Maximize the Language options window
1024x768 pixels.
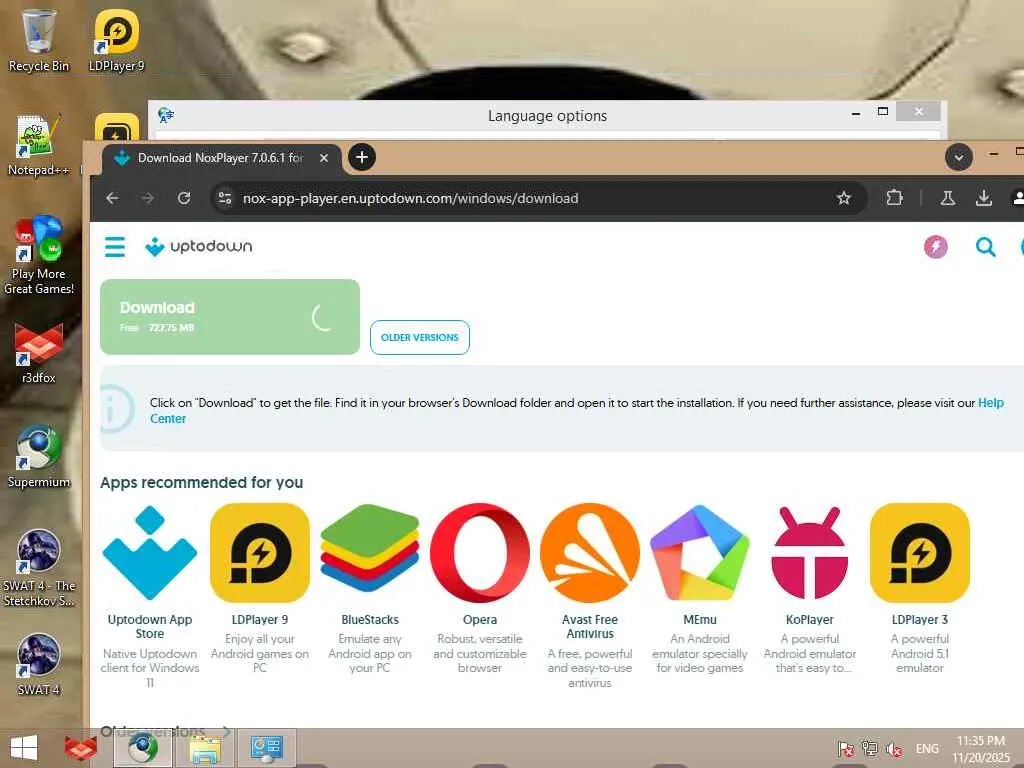[x=883, y=112]
